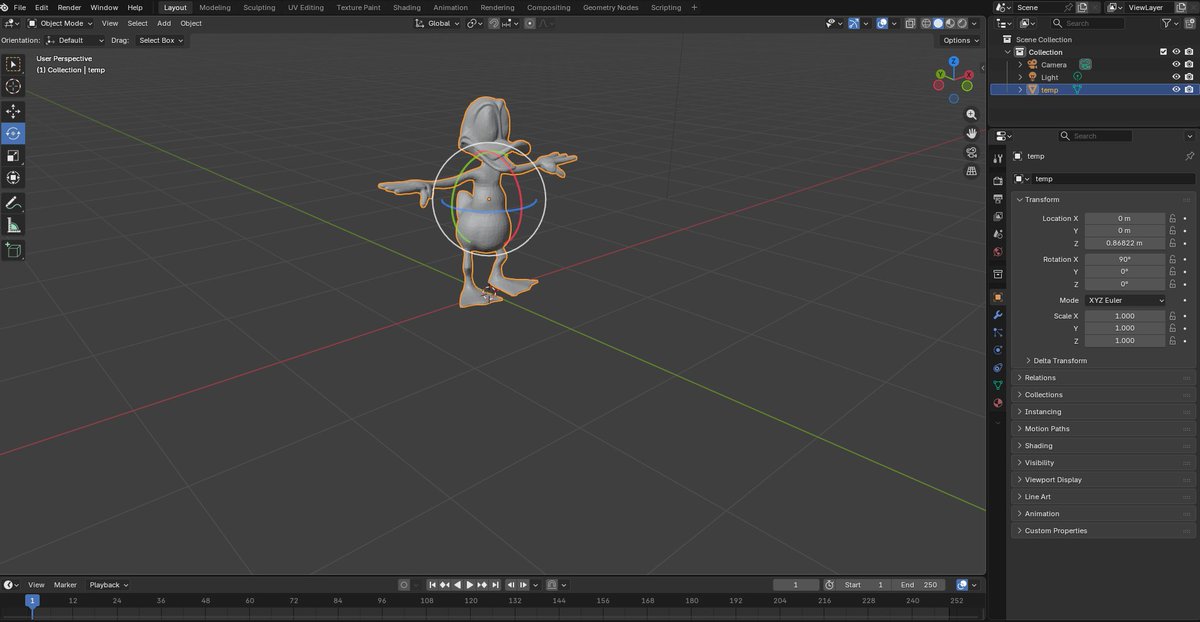
Task: Open the Object Data mesh tab
Action: [997, 385]
